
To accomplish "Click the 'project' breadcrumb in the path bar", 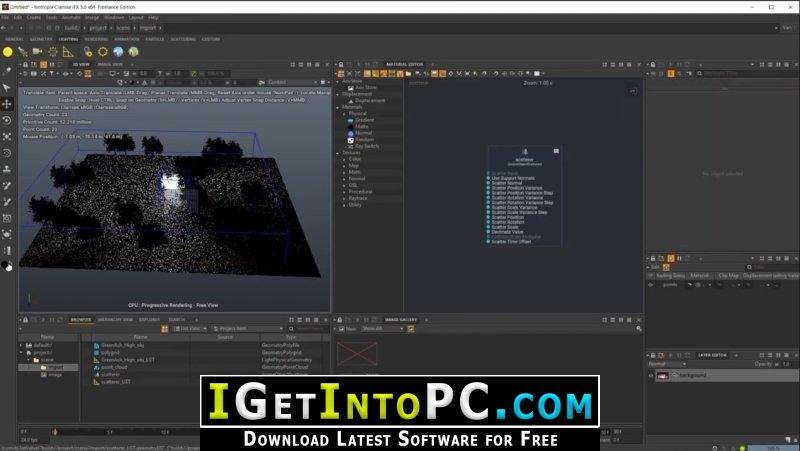I will pos(98,28).
